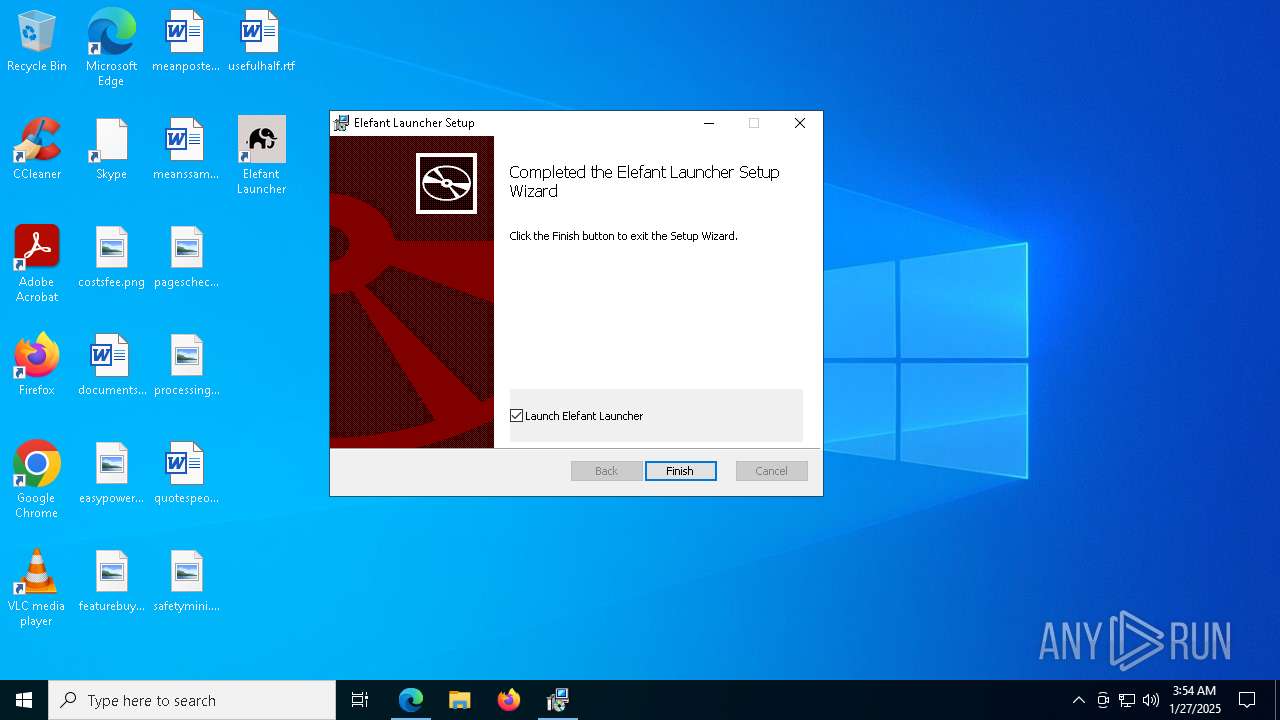The width and height of the screenshot is (1280, 720).
Task: Click the Finish button
Action: pos(680,471)
